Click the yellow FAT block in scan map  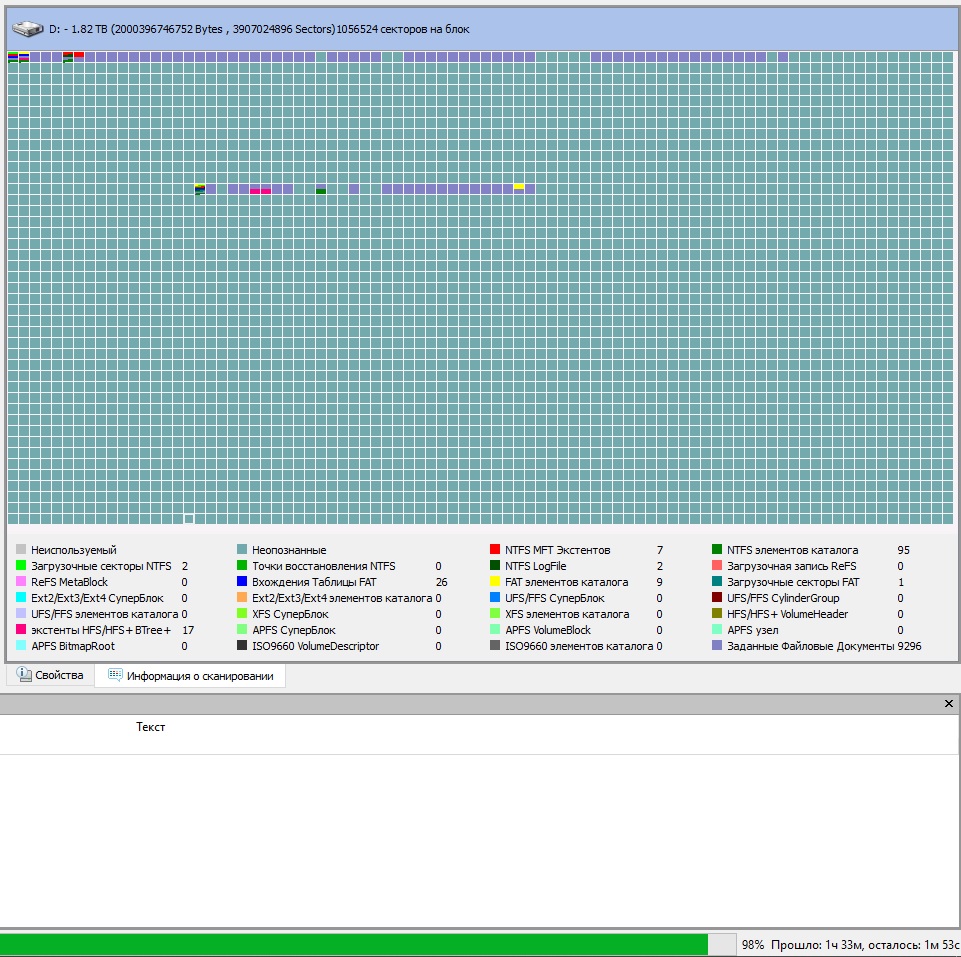(x=519, y=187)
